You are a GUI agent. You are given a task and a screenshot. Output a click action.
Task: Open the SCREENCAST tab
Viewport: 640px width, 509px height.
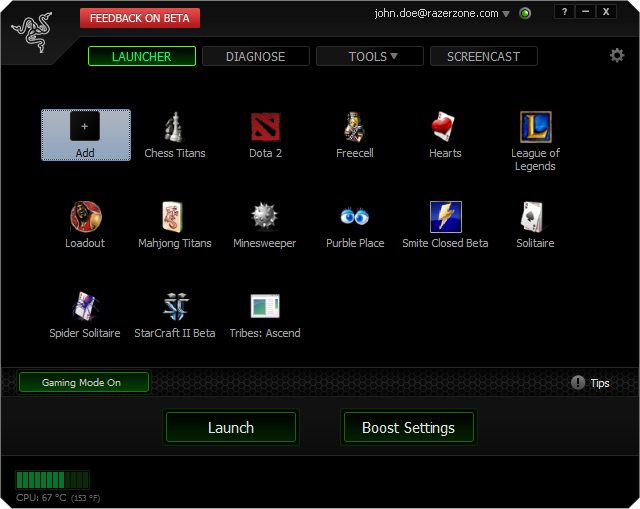484,56
